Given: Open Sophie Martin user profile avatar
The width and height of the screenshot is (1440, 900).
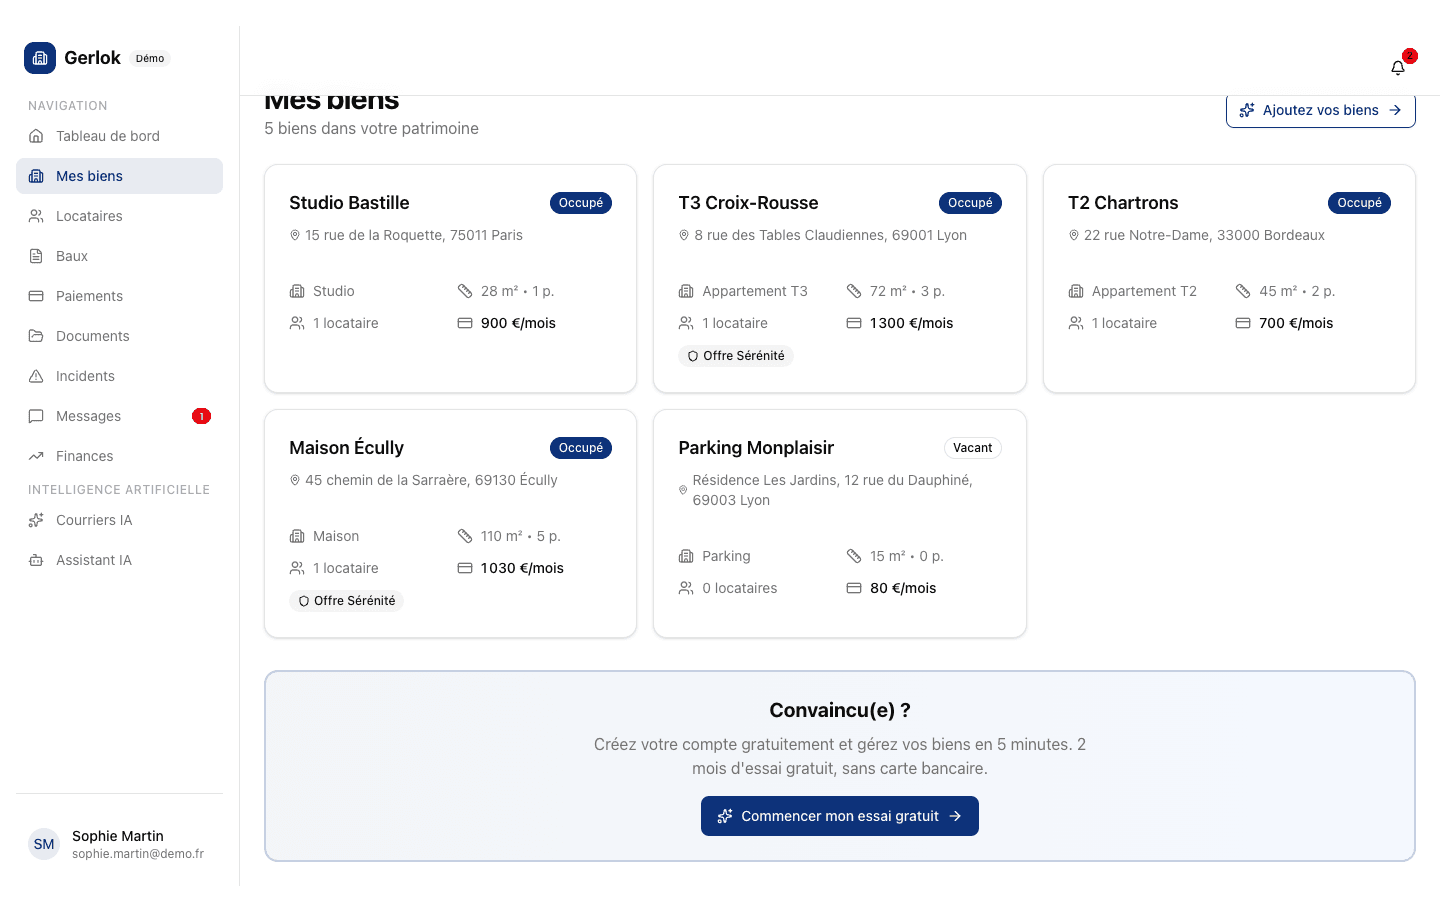Looking at the screenshot, I should click(44, 844).
